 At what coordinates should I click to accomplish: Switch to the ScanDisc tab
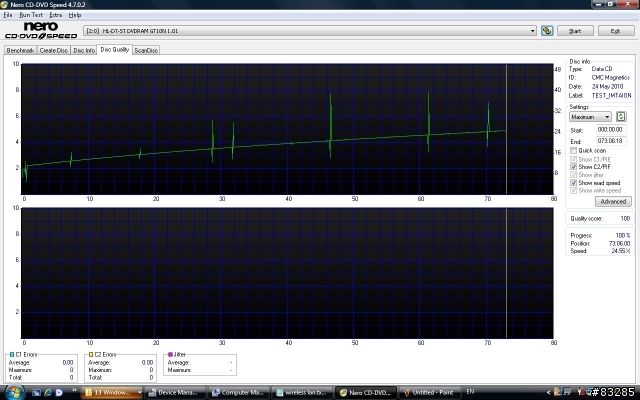[x=146, y=50]
